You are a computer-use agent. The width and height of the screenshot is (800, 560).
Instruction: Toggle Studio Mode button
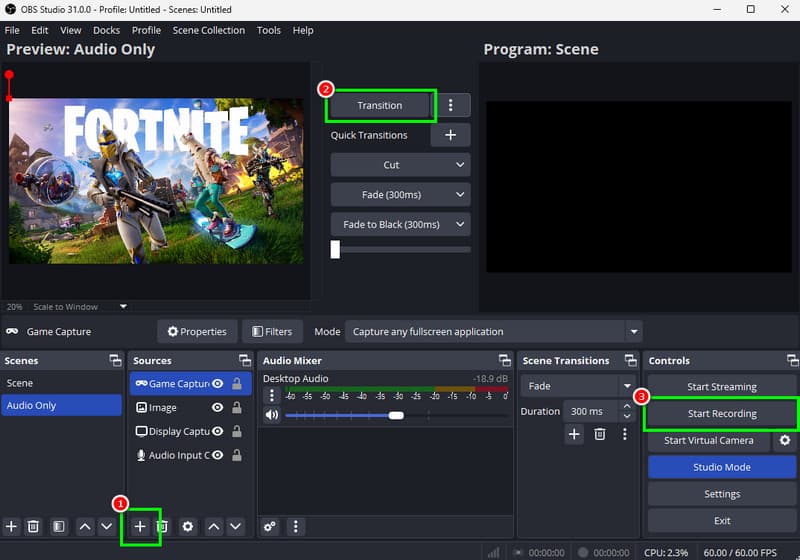[x=722, y=467]
